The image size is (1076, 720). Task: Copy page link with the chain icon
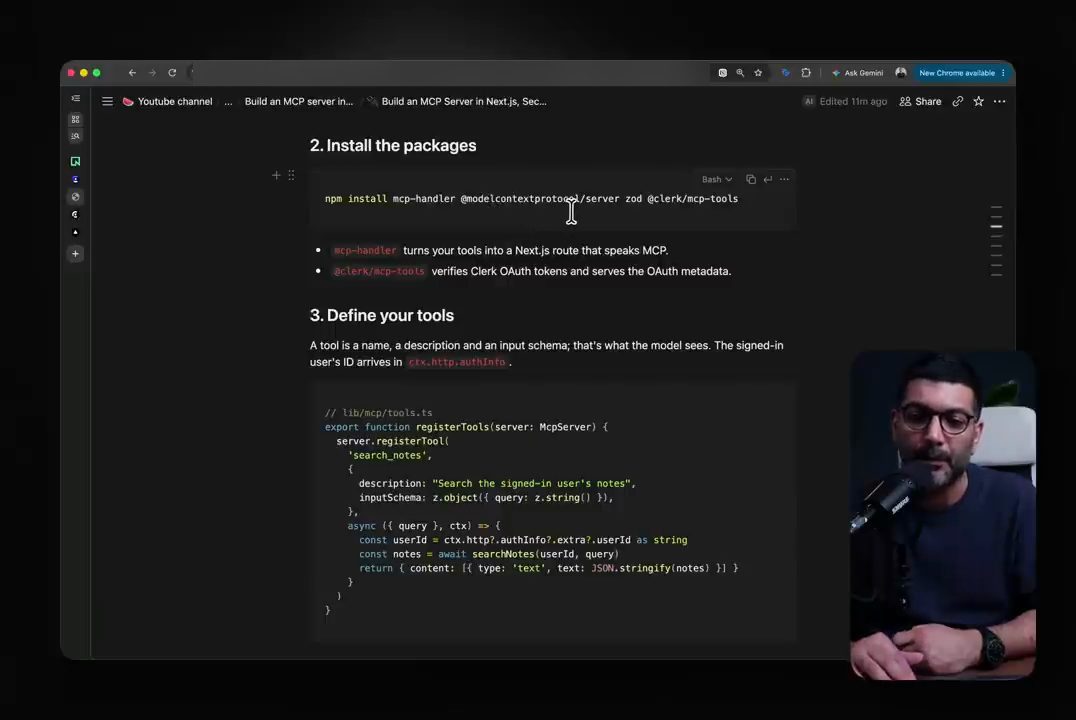pyautogui.click(x=958, y=102)
